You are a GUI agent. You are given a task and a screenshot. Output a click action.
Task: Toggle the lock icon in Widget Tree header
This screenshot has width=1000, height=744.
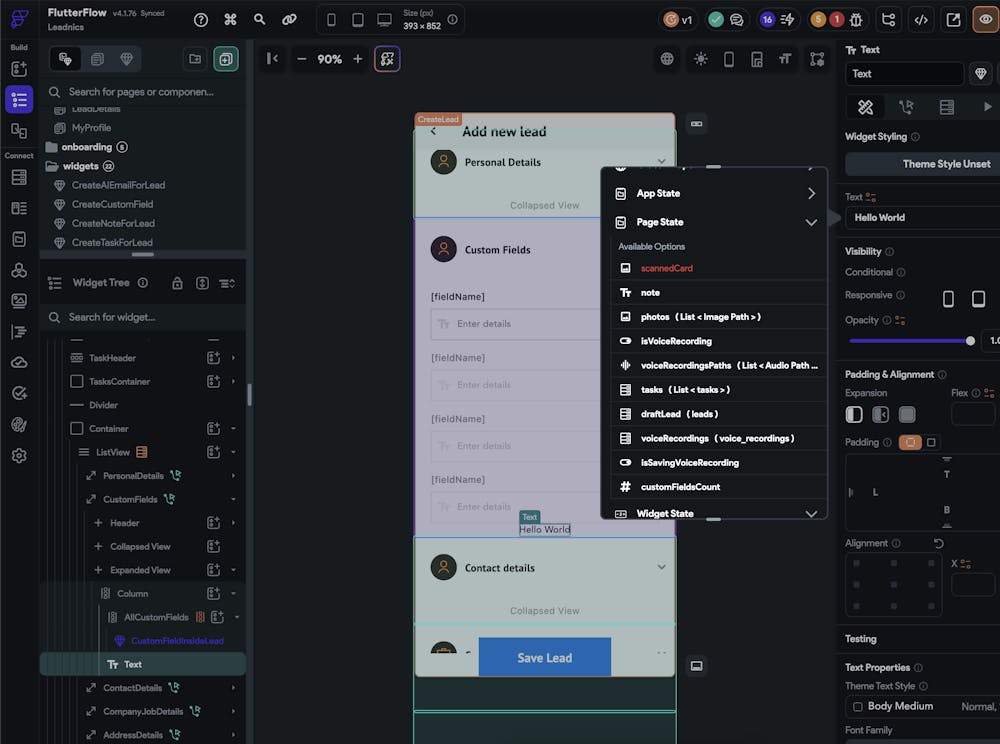[177, 283]
